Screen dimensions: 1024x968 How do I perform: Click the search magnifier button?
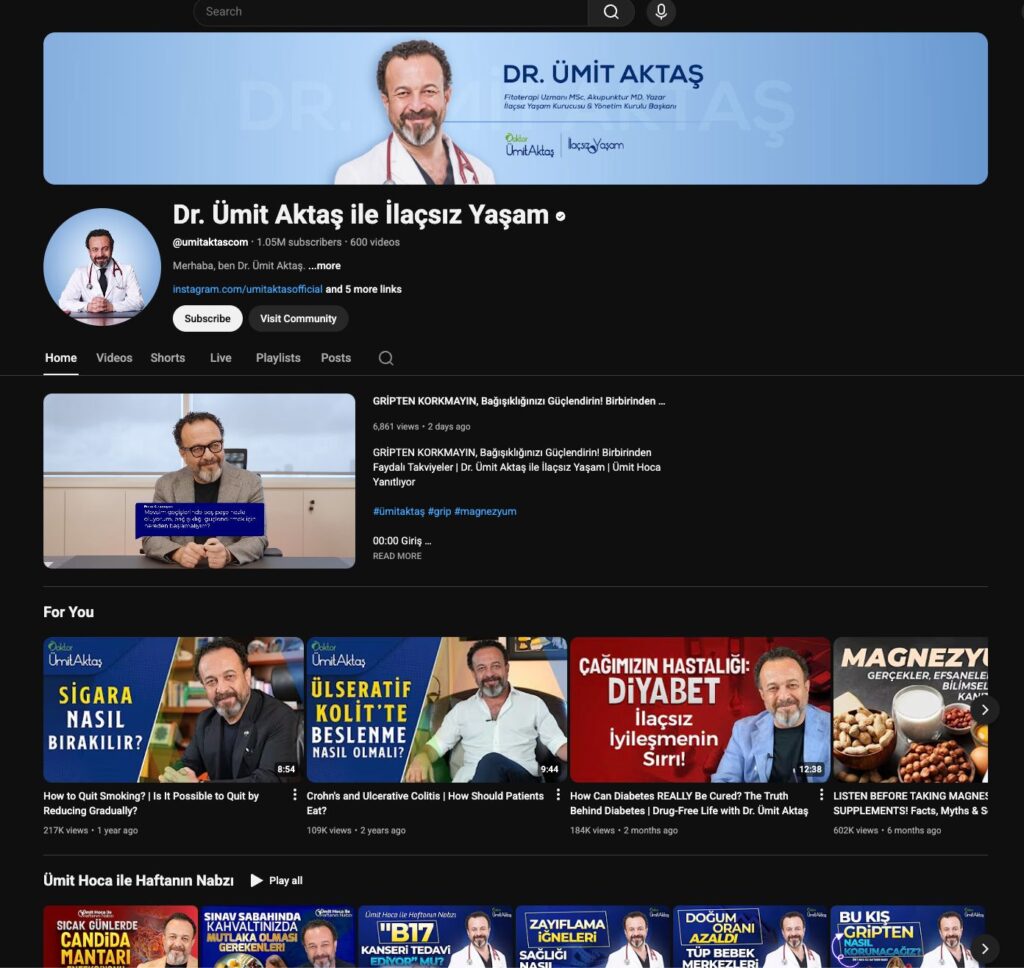click(x=610, y=12)
